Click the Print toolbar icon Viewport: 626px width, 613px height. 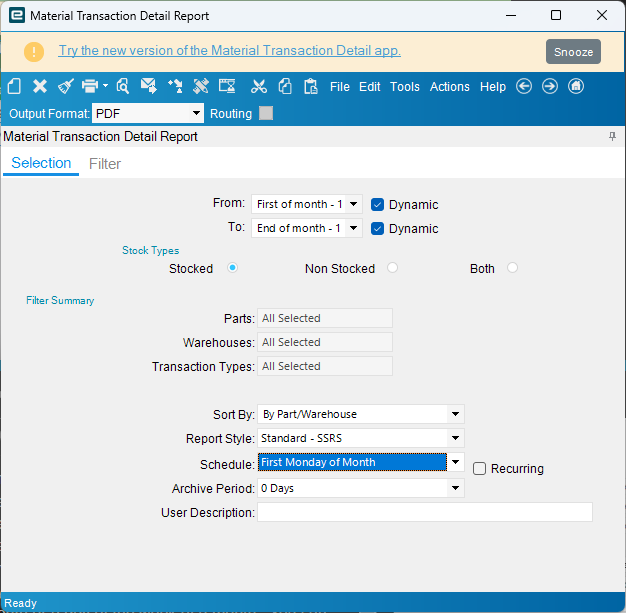click(90, 86)
